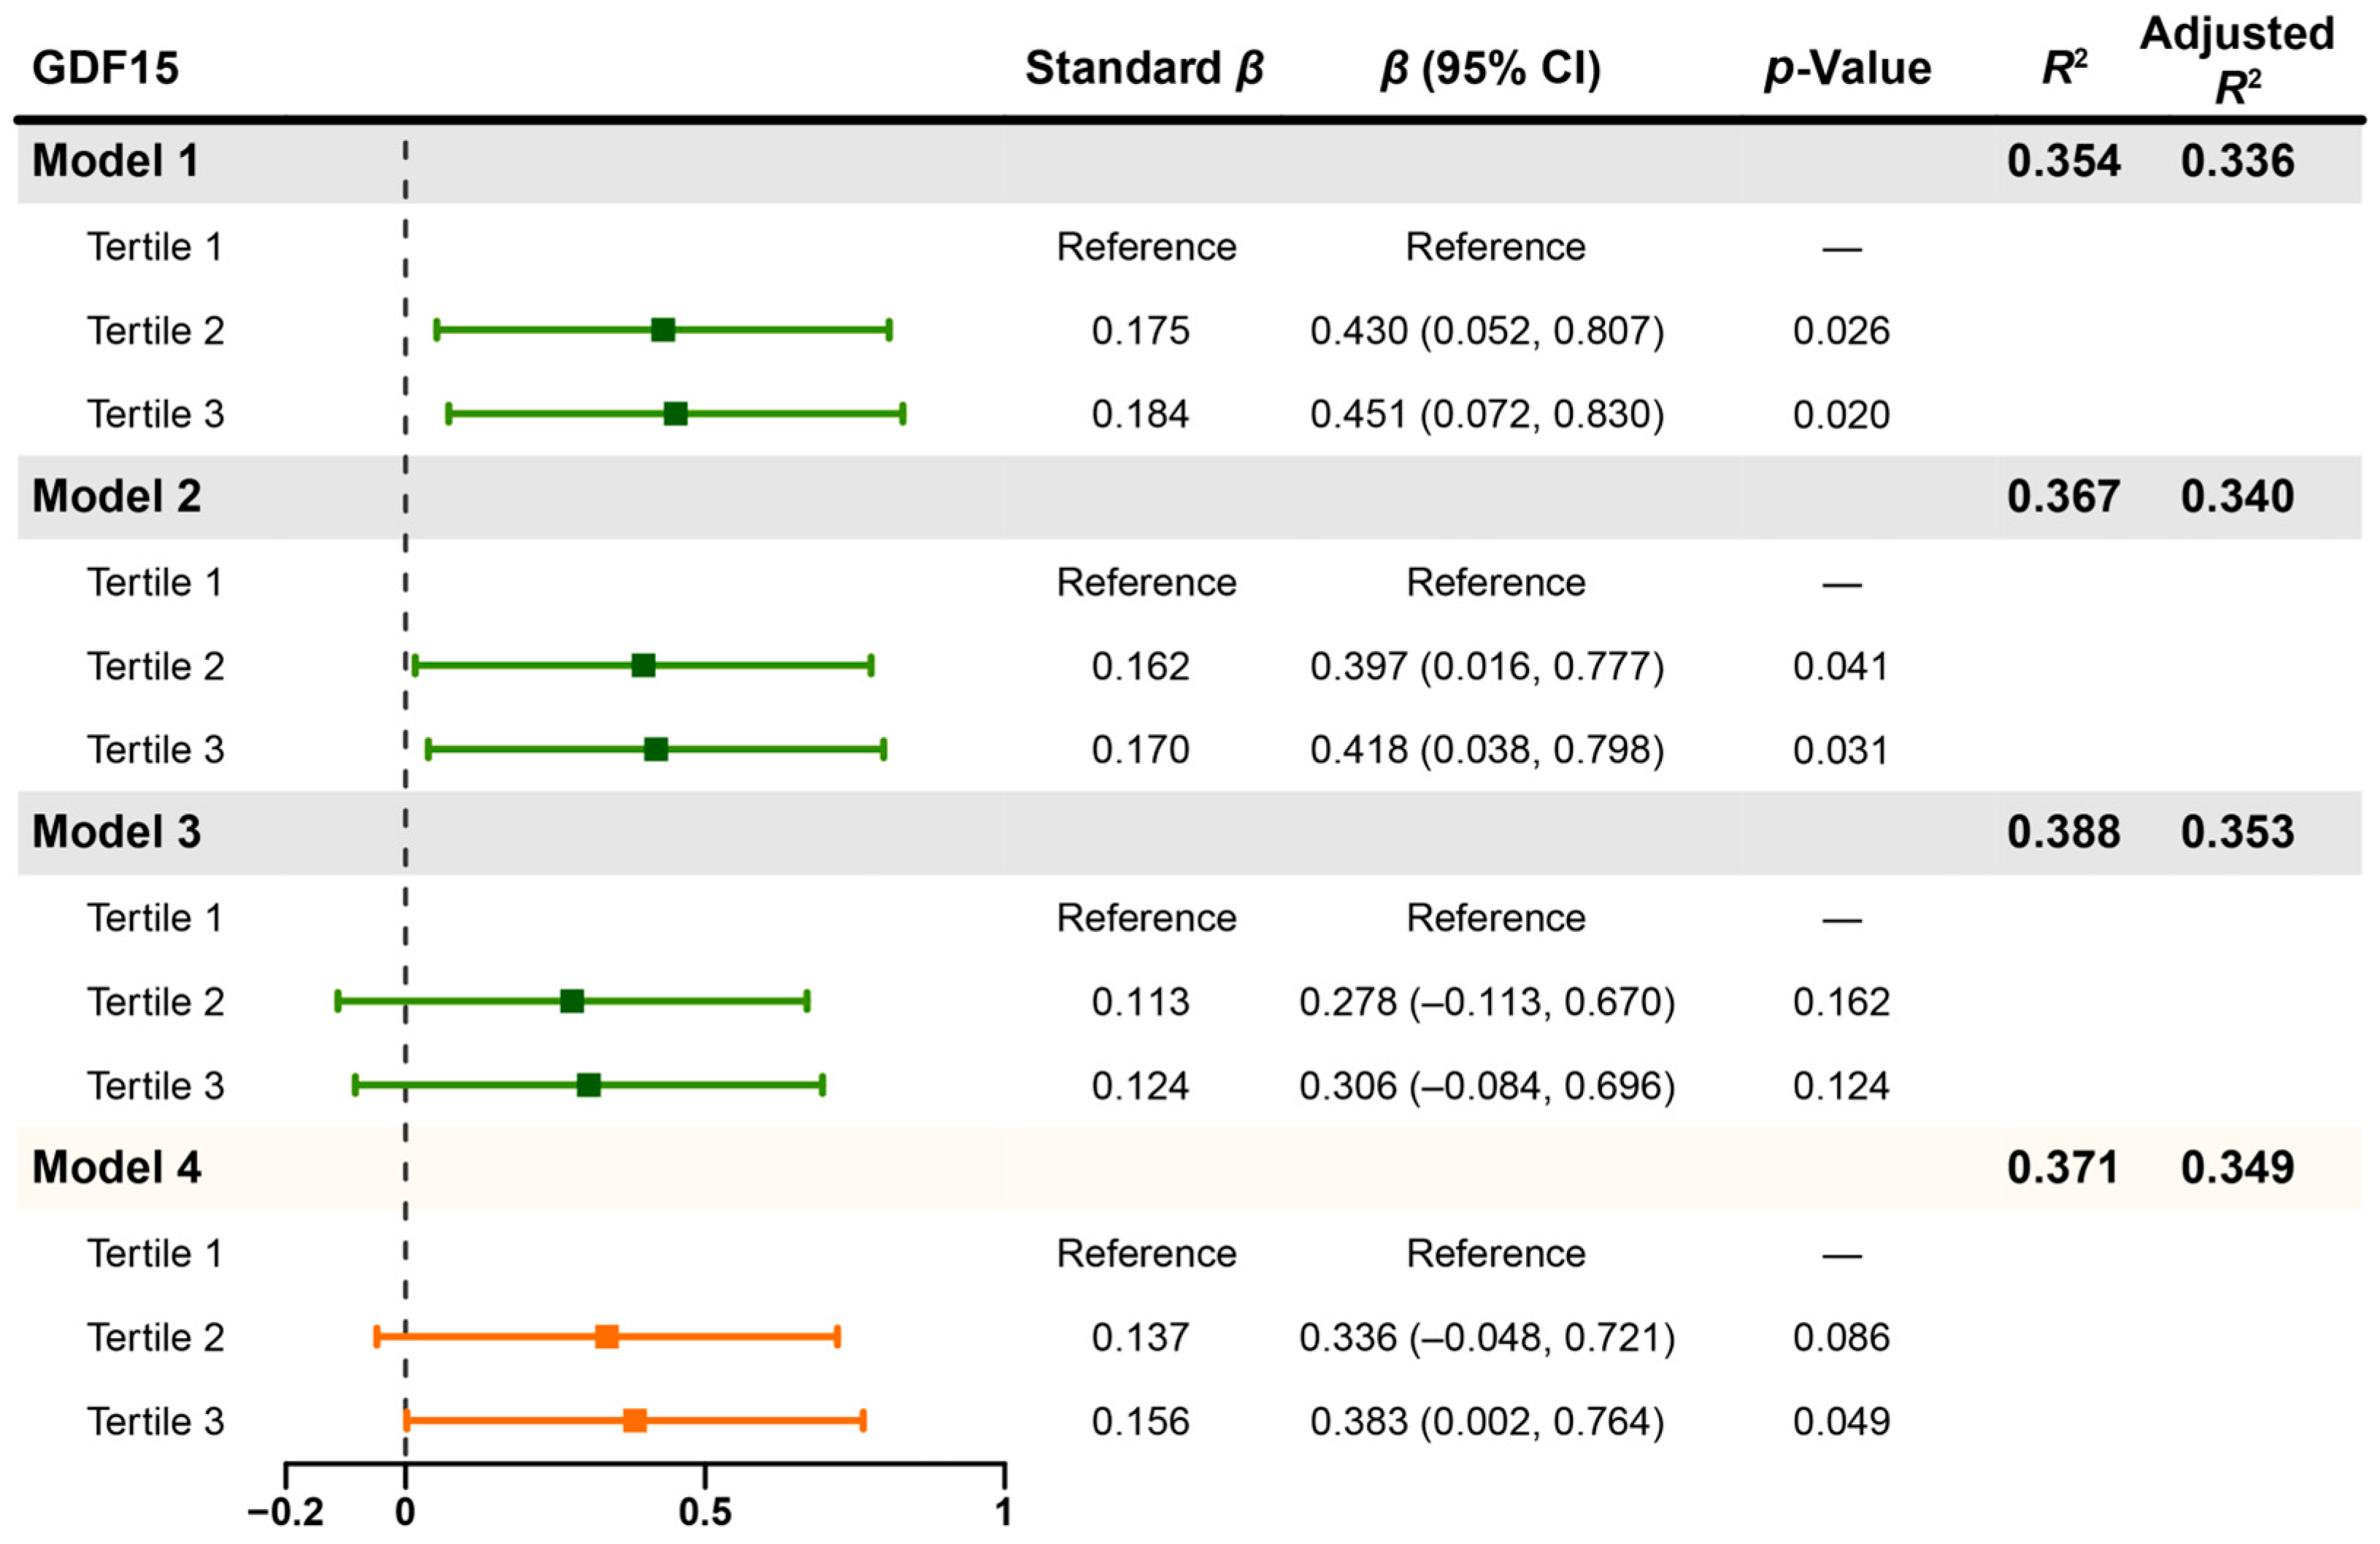The image size is (2380, 1544).
Task: Select the p-value 0.049 in Model 4
Action: click(x=1841, y=1421)
